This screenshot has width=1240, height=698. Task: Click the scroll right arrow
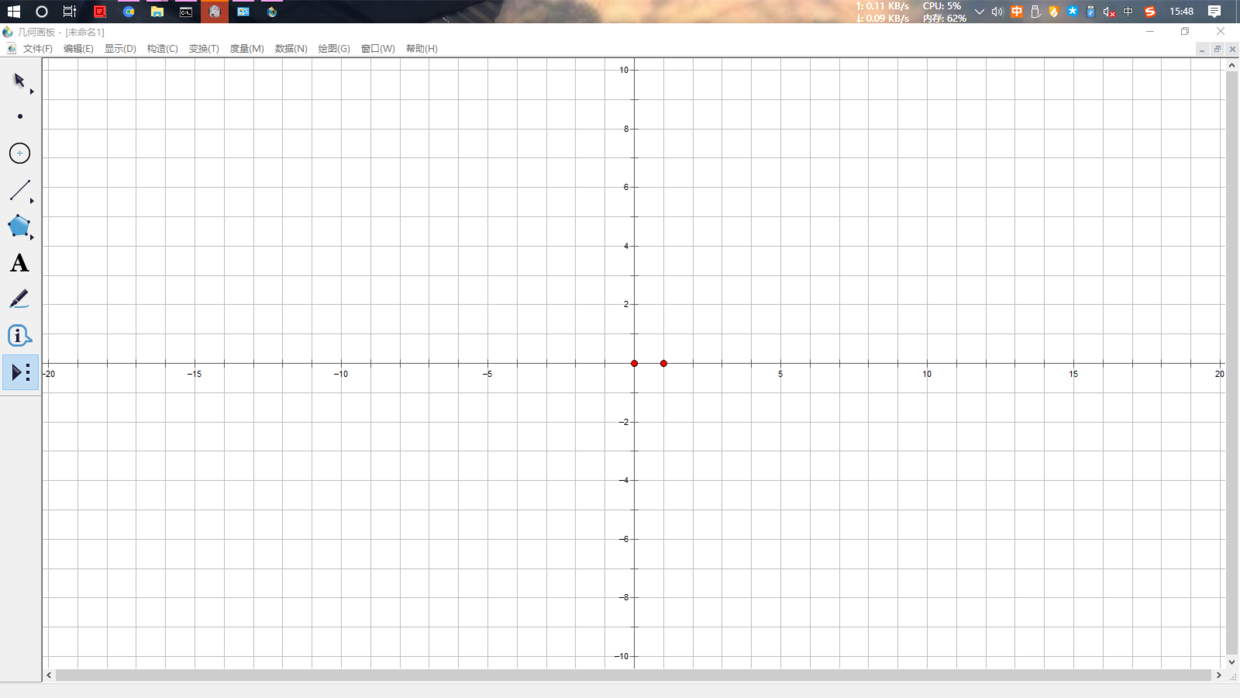click(1218, 675)
